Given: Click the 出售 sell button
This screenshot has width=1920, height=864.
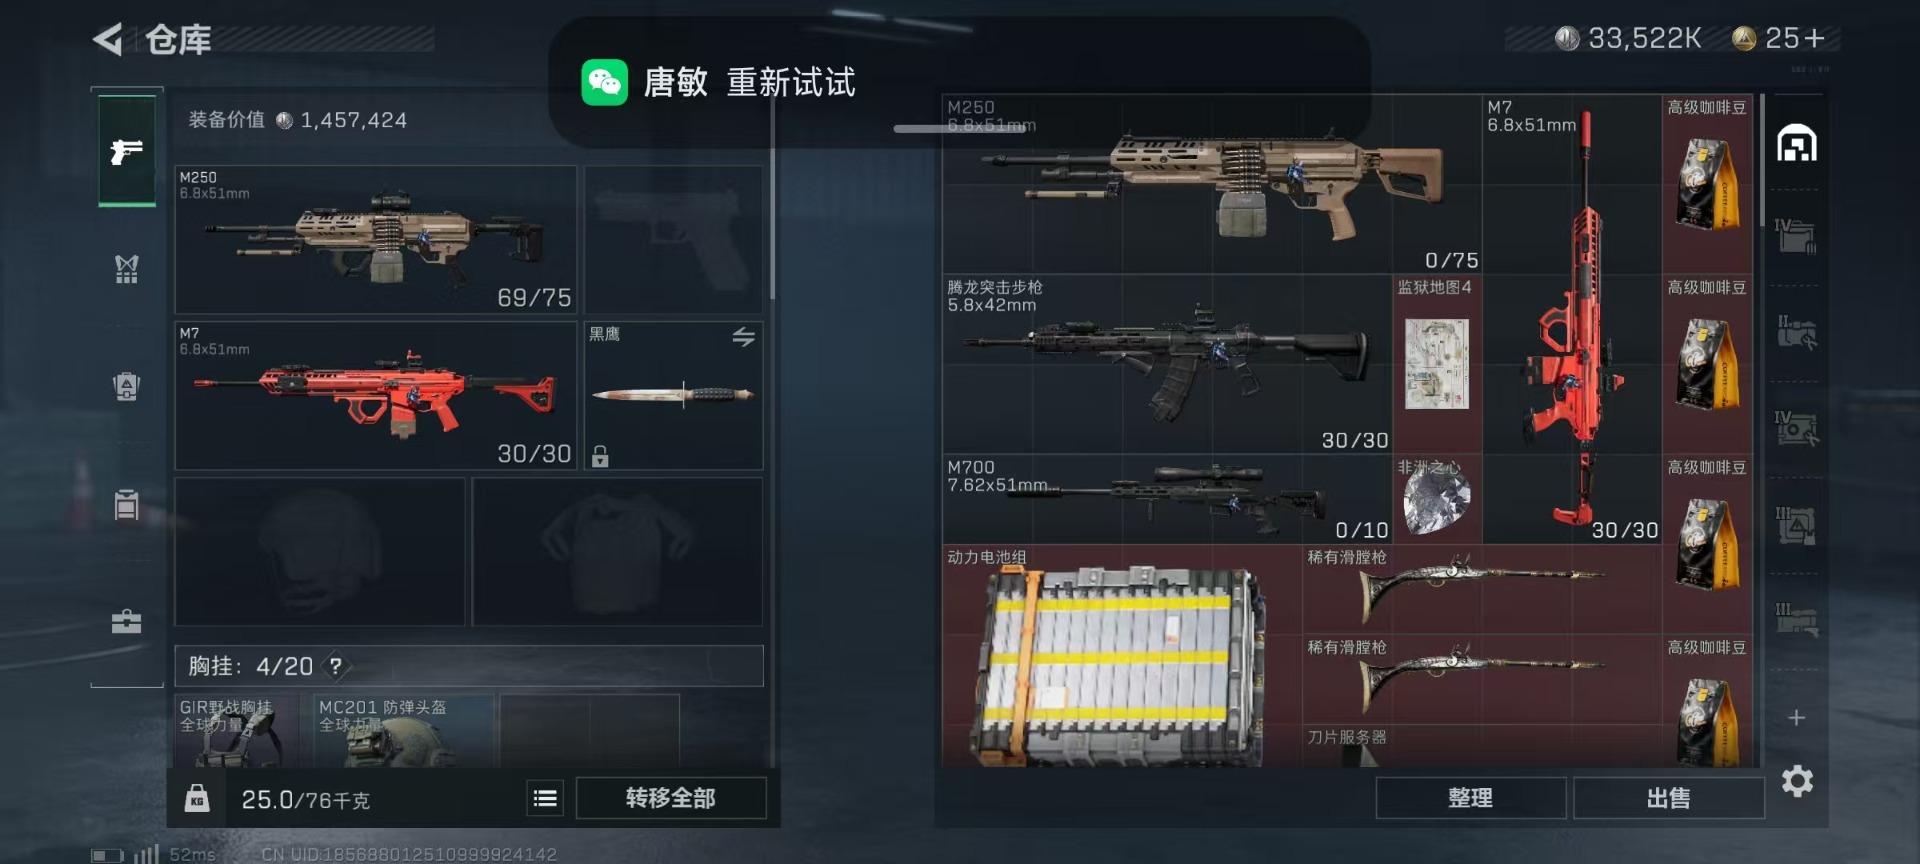Looking at the screenshot, I should 1668,798.
